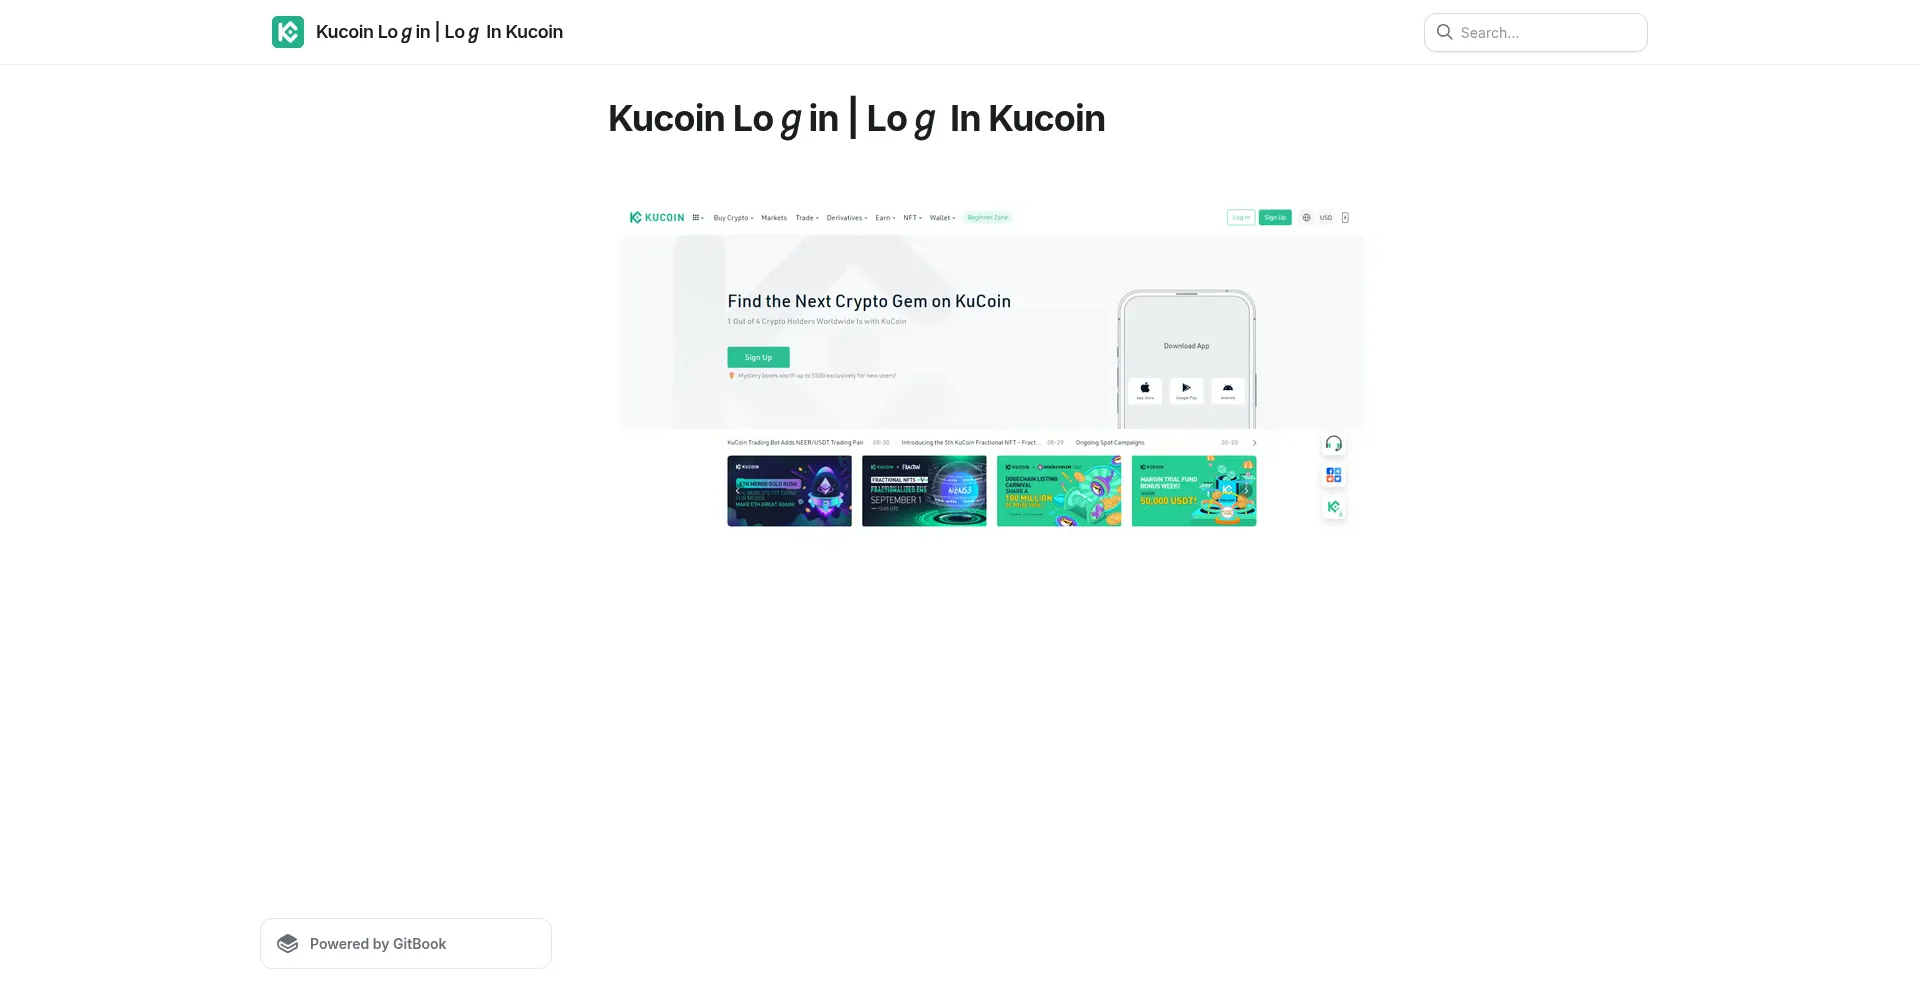This screenshot has height=993, width=1920.
Task: Expand the Earn dropdown
Action: [885, 217]
